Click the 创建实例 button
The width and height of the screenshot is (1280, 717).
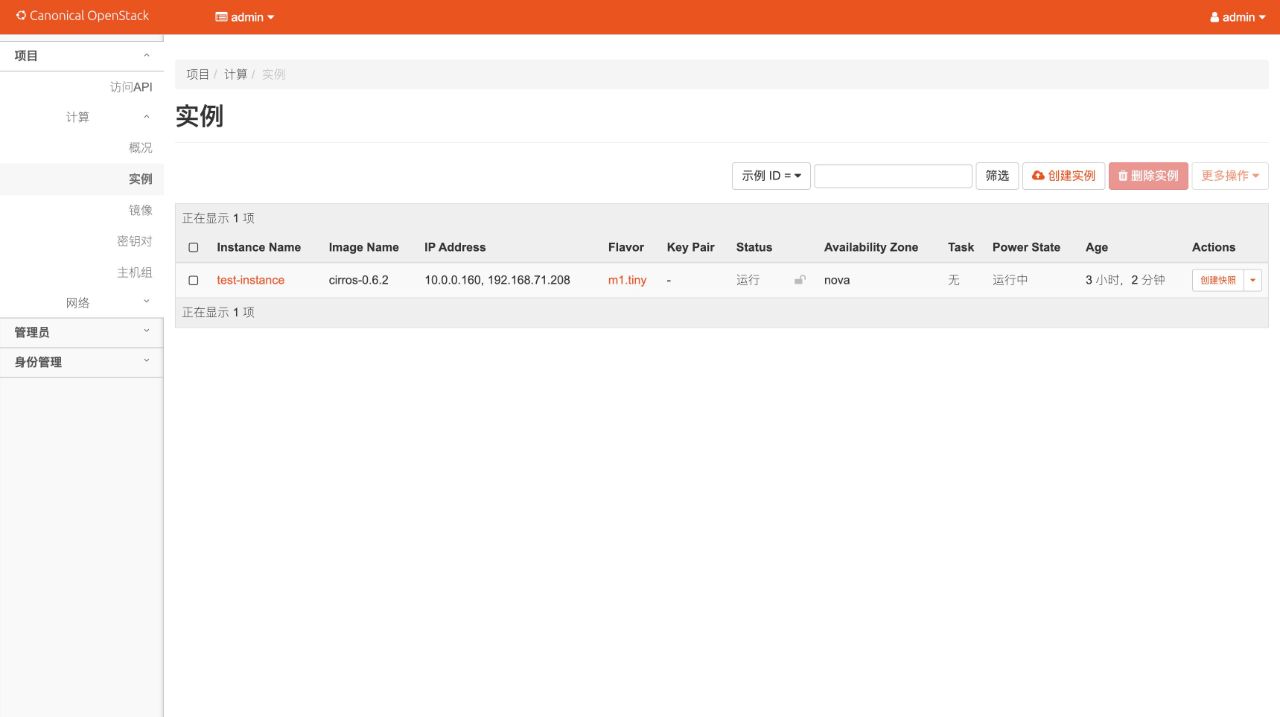pos(1063,176)
